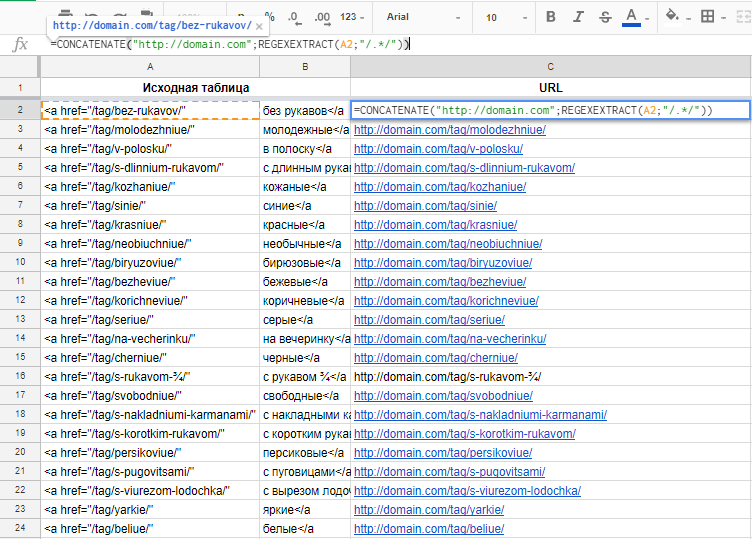The width and height of the screenshot is (752, 539).
Task: Open the 123 number formats dropdown
Action: 352,17
